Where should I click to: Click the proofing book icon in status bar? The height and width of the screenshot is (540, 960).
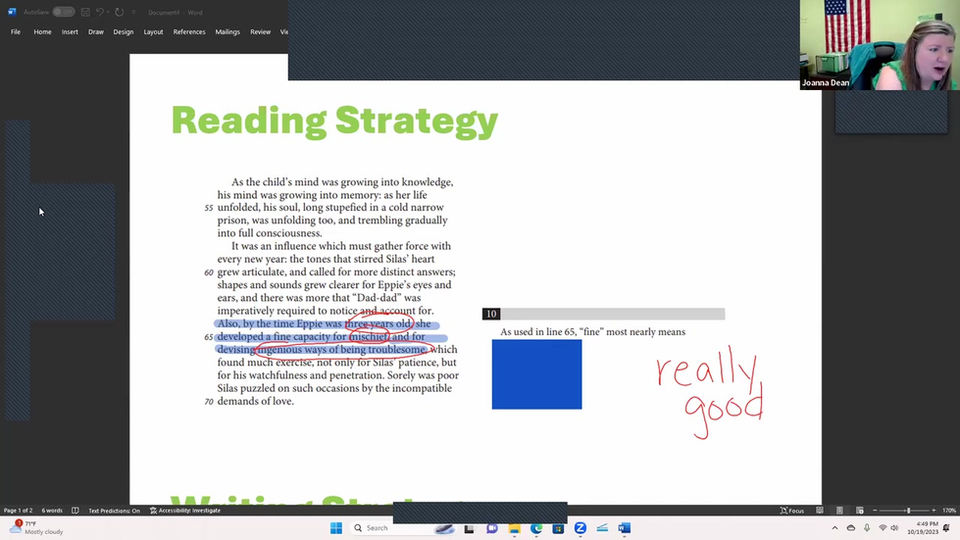75,510
